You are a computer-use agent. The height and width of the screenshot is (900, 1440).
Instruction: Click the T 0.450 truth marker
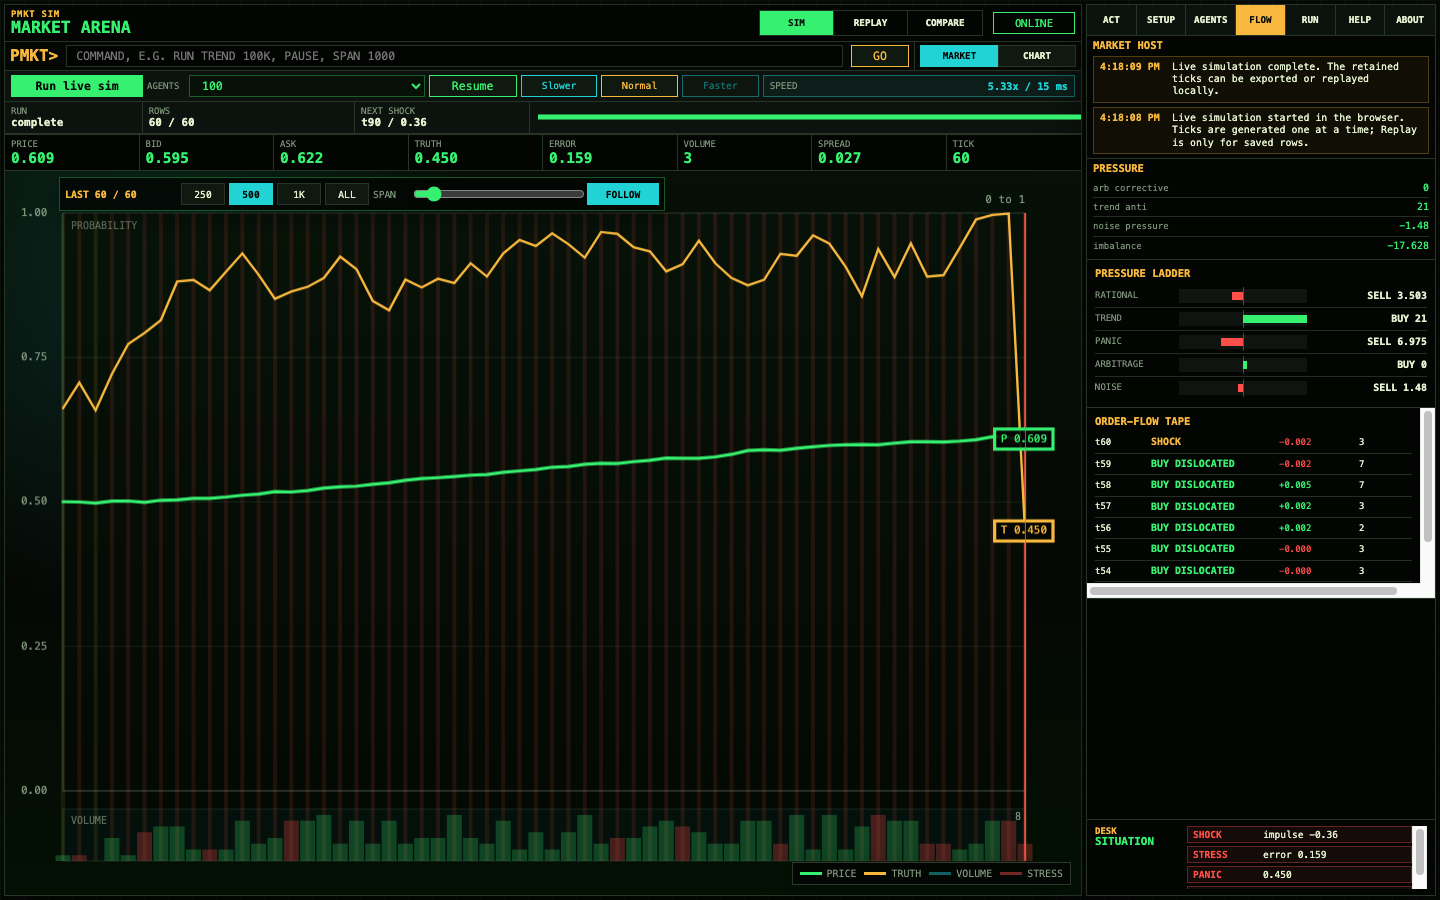[x=1024, y=530]
